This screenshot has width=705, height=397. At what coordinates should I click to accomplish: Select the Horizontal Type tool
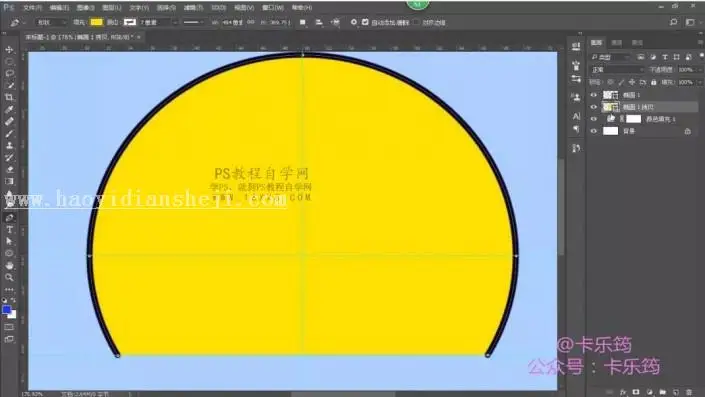click(9, 229)
